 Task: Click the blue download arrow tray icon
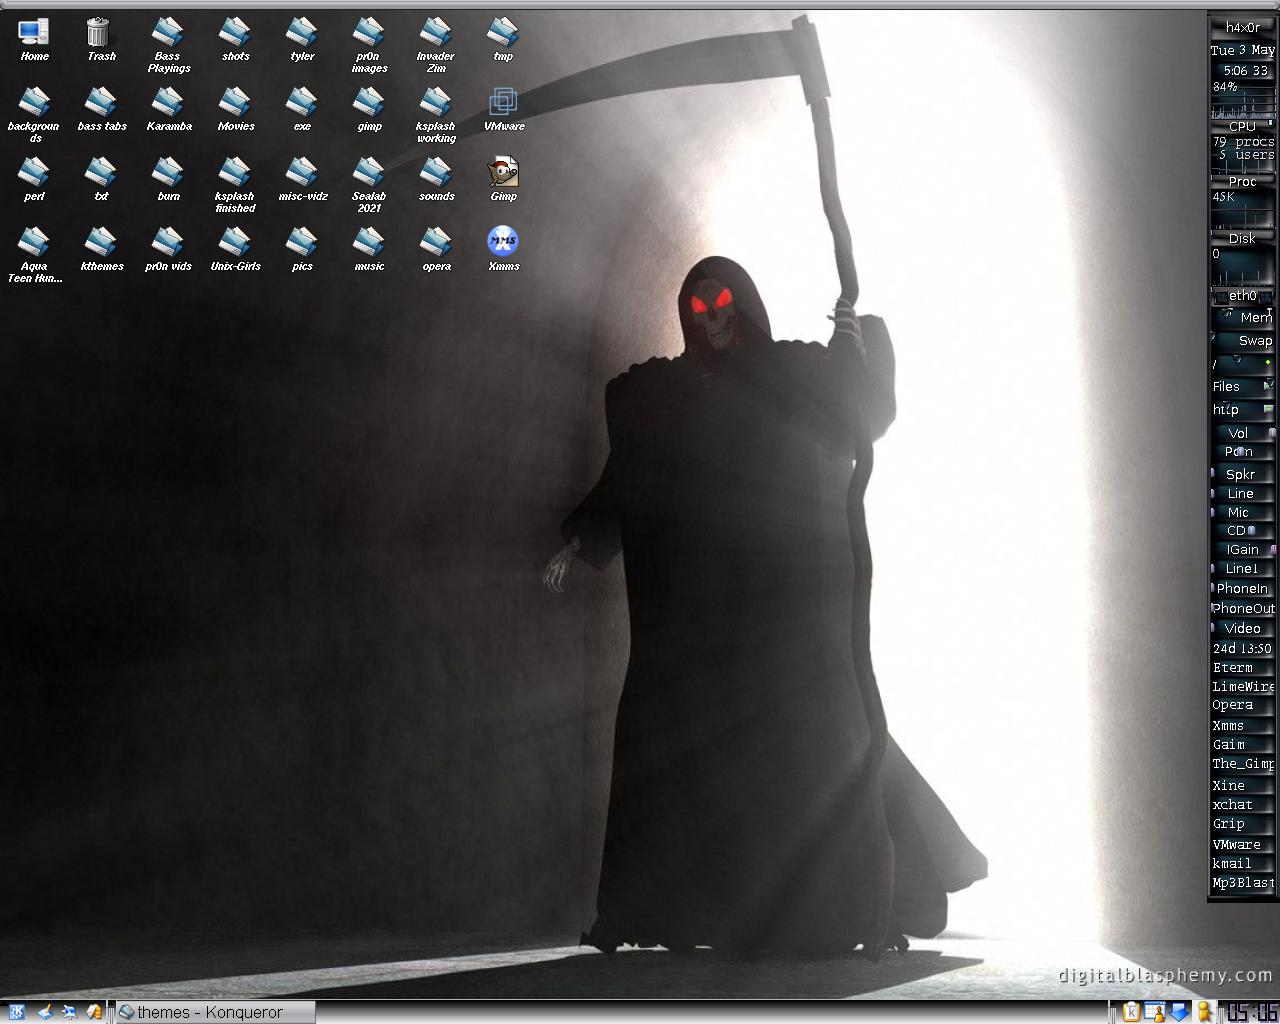tap(1179, 1012)
